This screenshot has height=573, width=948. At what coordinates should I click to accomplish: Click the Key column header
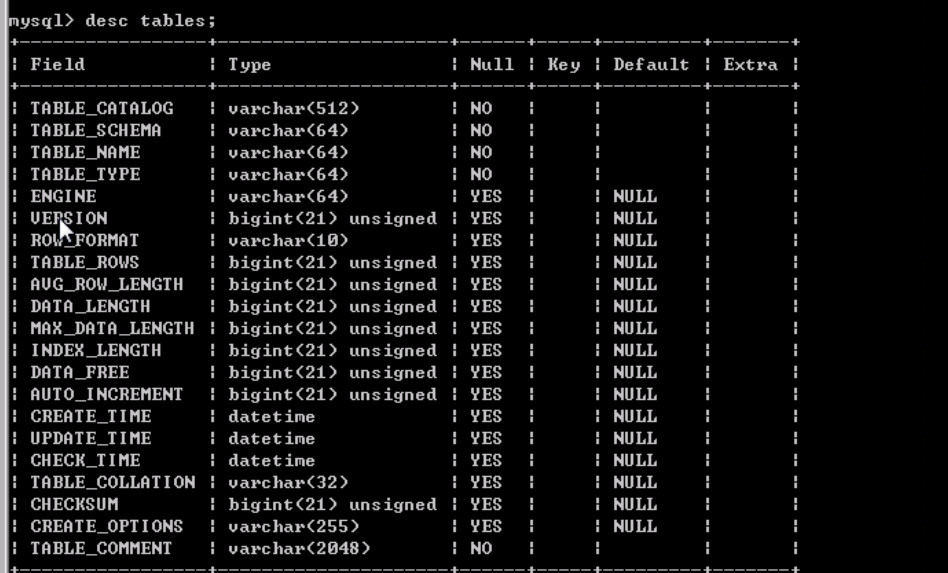click(x=562, y=65)
